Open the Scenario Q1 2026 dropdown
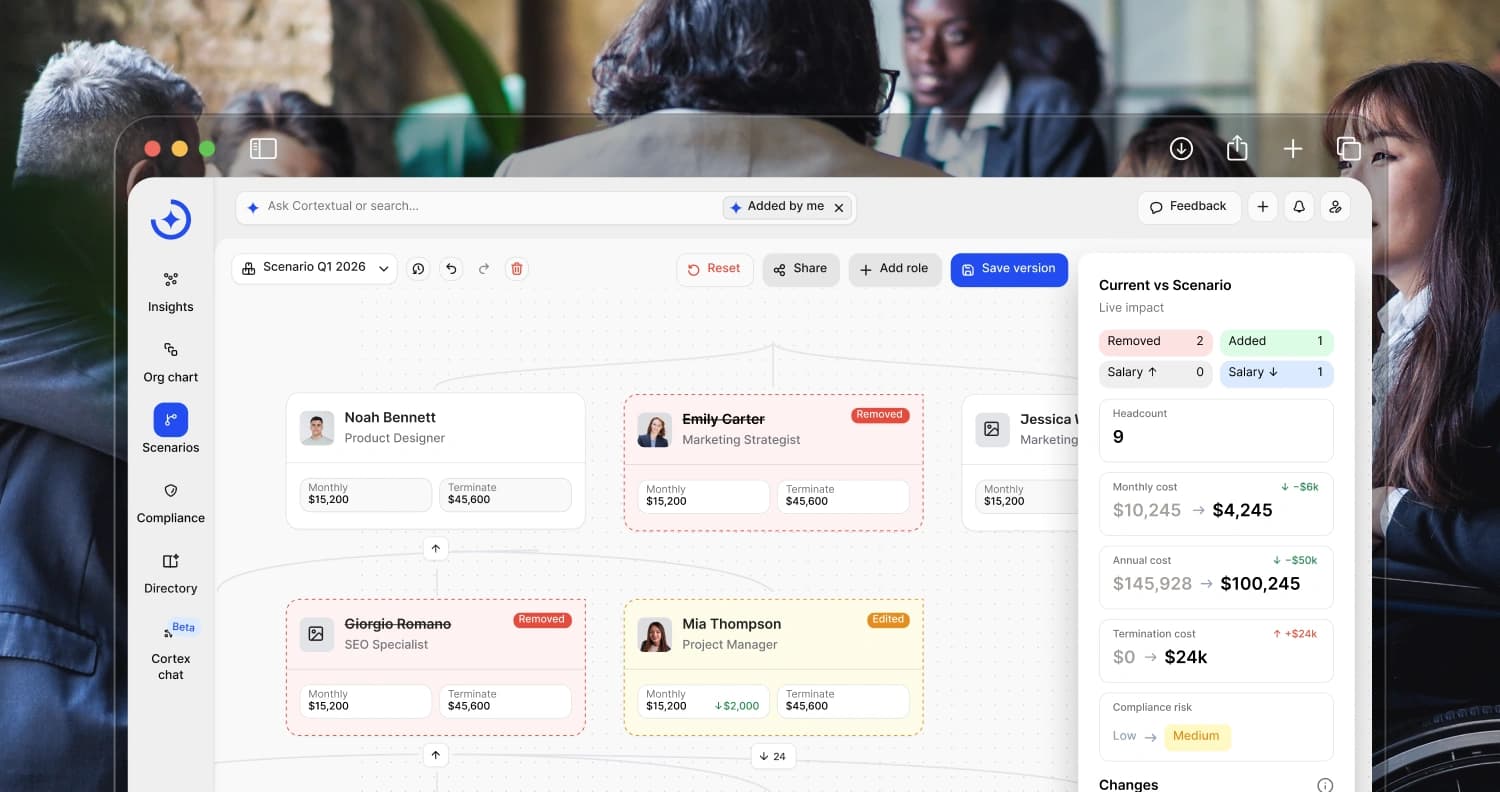 (314, 268)
